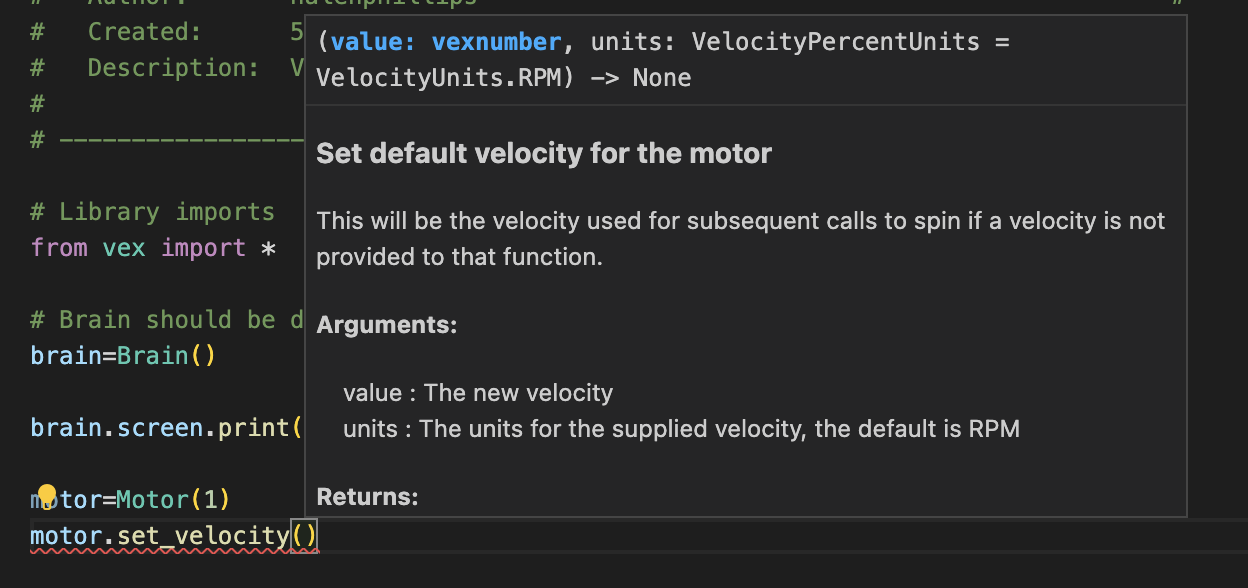The image size is (1248, 588).
Task: Click the import keyword before the asterisk
Action: [203, 248]
